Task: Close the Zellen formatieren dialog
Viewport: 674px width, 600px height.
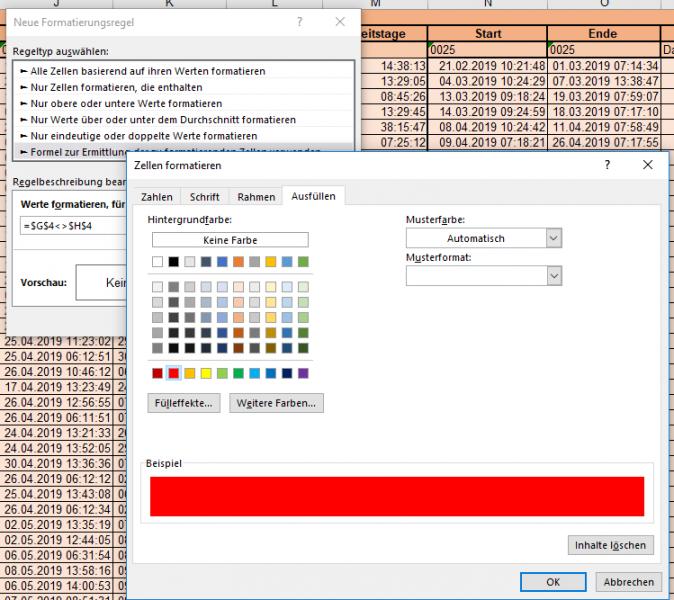Action: click(x=647, y=165)
